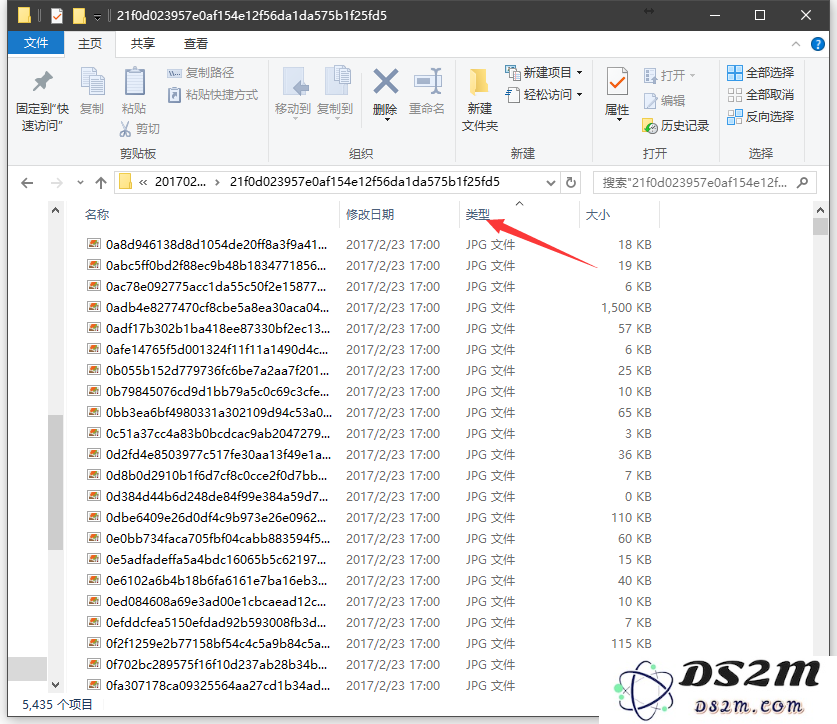Click the 201702... breadcrumb folder

click(x=180, y=182)
